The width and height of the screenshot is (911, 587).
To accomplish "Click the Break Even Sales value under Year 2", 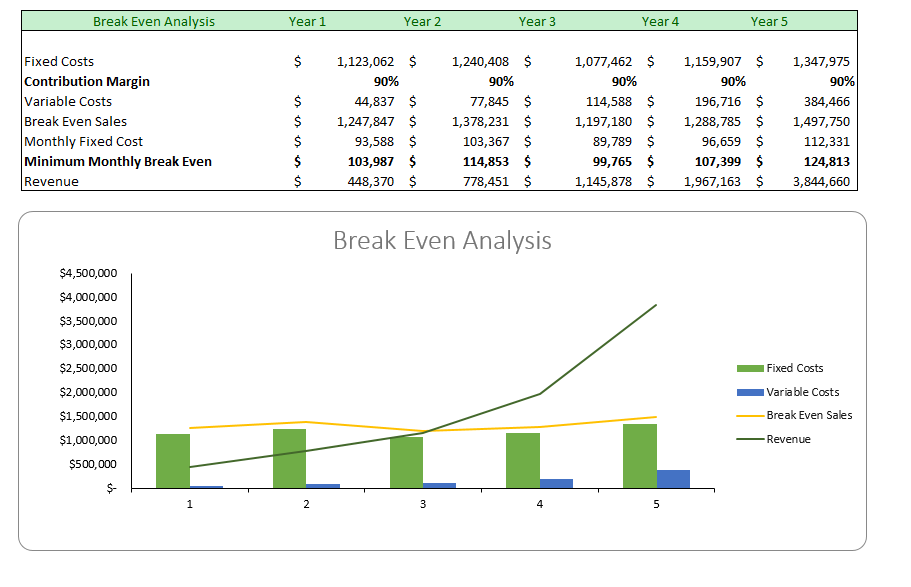I will tap(478, 121).
